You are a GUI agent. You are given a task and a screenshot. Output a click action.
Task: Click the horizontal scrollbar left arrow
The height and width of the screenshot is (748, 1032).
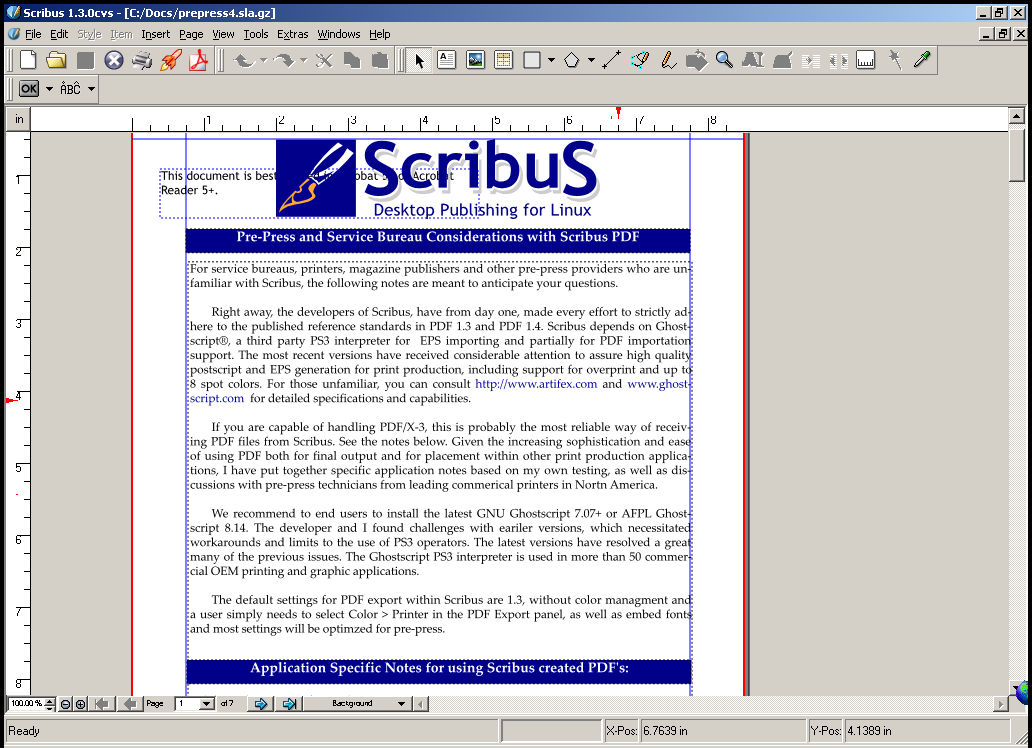click(421, 704)
